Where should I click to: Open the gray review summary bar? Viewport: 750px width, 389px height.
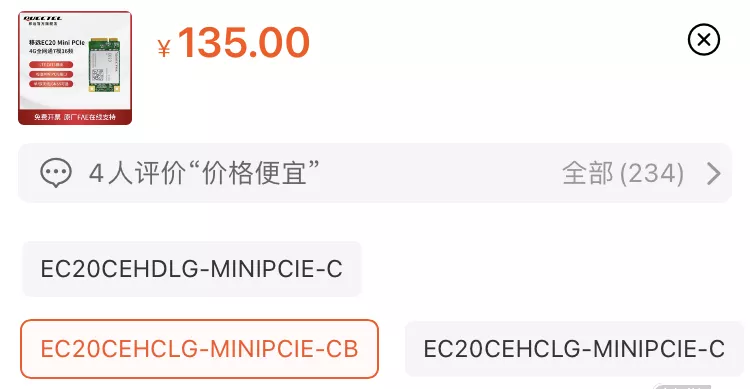coord(375,173)
